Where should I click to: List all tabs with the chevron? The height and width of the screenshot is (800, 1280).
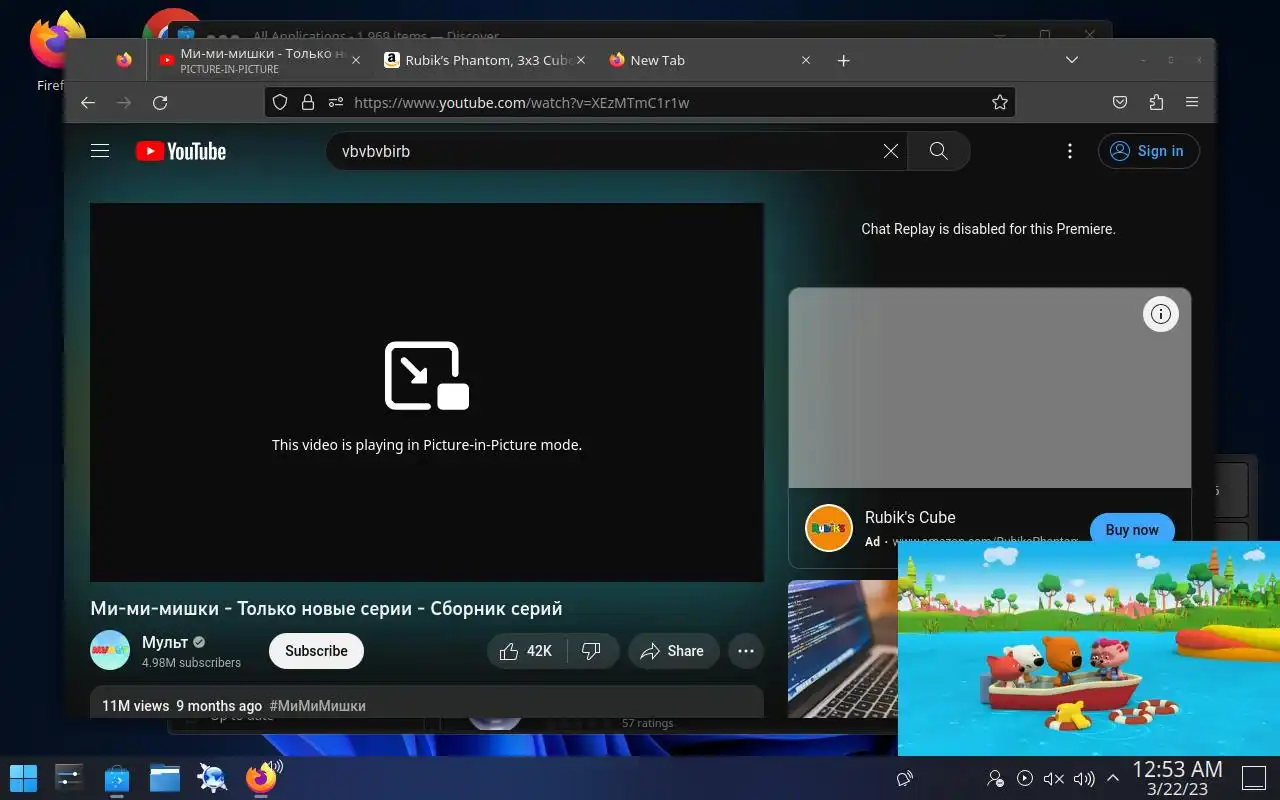click(1072, 60)
